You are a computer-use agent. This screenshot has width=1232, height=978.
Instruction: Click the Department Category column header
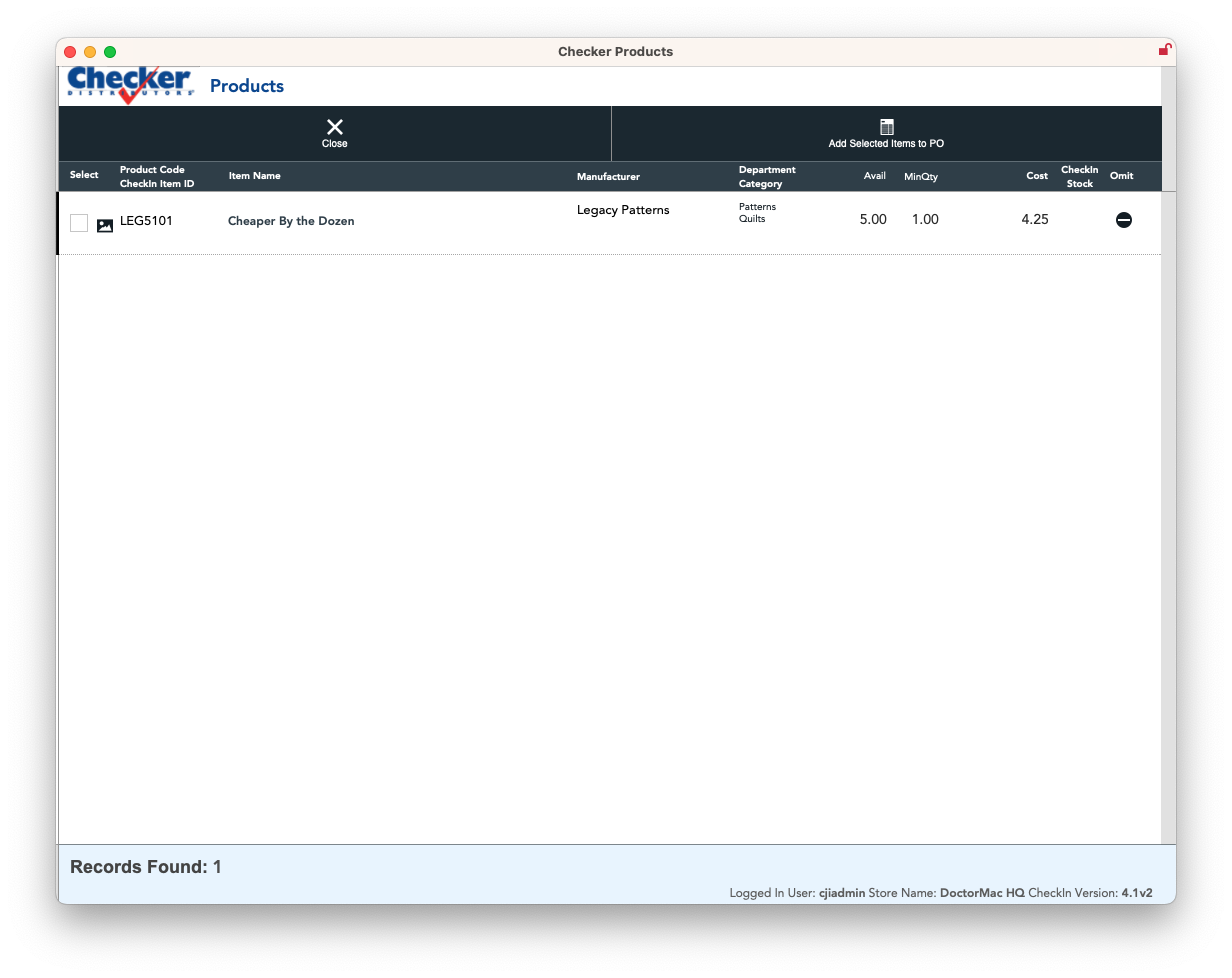coord(767,177)
